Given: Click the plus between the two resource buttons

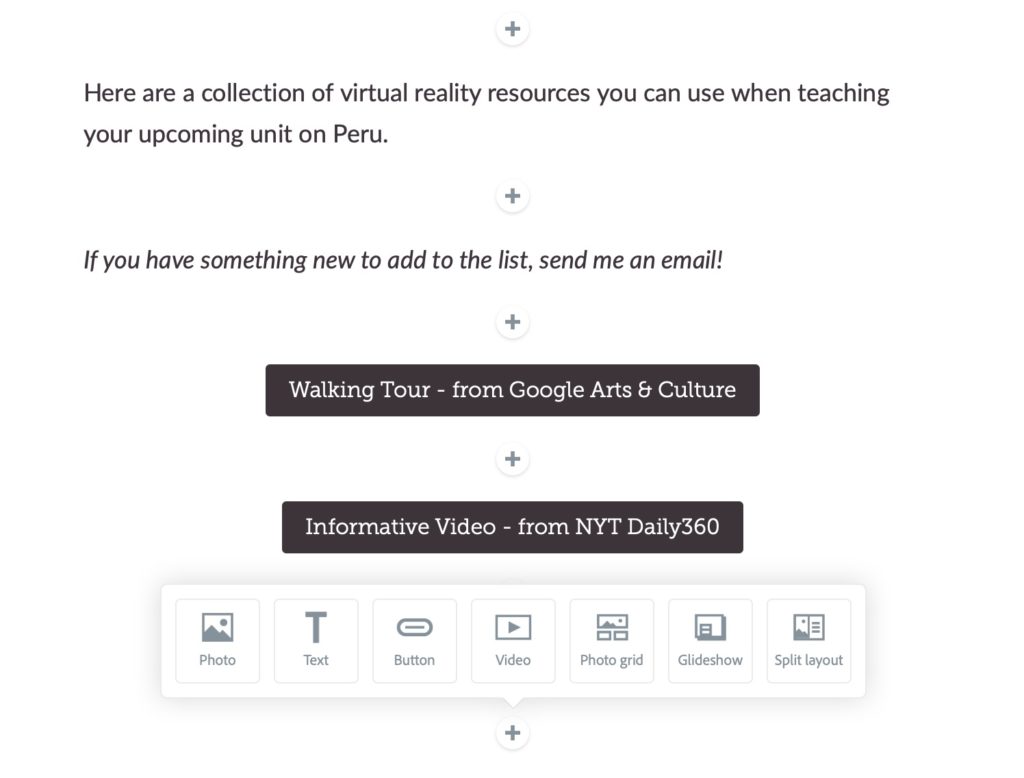Looking at the screenshot, I should (512, 459).
